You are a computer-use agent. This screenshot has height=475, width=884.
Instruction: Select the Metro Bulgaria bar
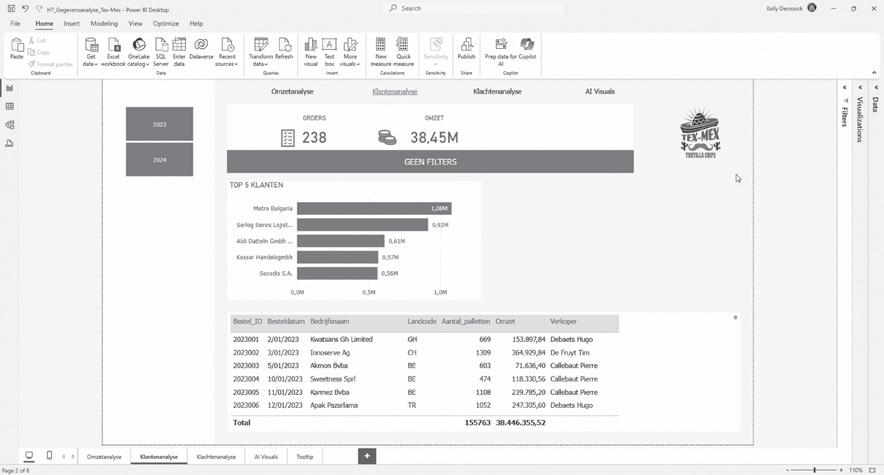pyautogui.click(x=374, y=208)
